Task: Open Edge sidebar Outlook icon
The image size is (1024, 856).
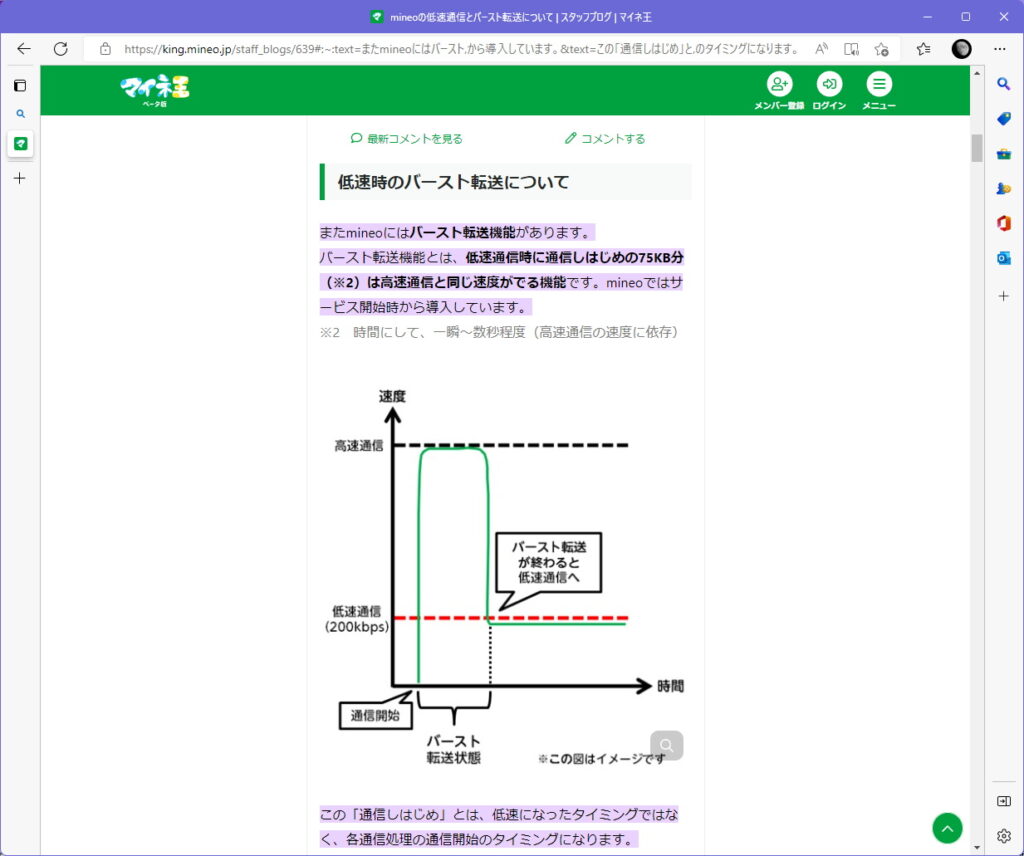Action: tap(1004, 259)
